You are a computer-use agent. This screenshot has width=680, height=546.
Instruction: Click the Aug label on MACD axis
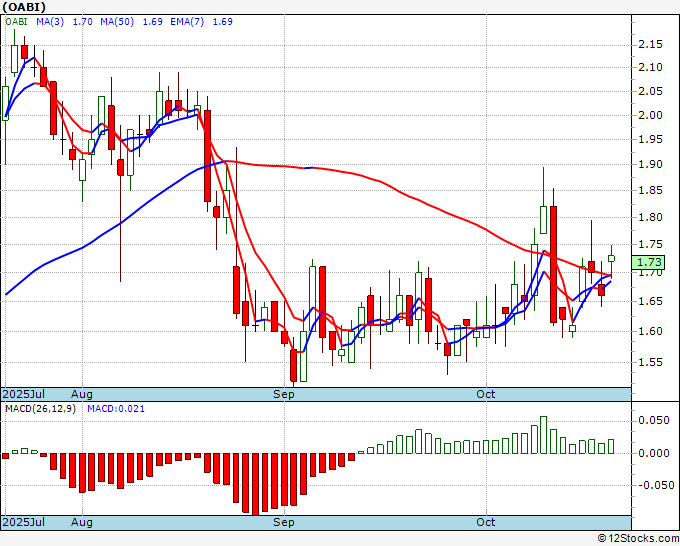(82, 522)
